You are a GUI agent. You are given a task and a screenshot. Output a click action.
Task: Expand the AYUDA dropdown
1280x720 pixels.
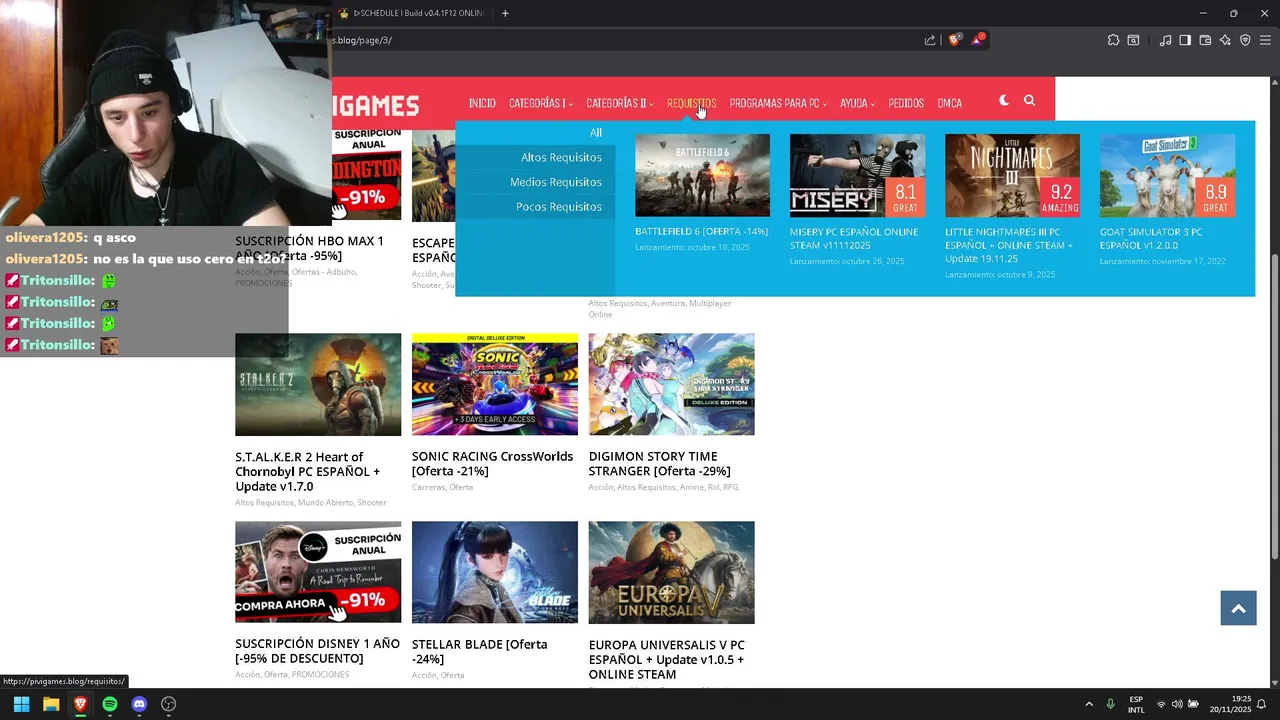coord(857,103)
